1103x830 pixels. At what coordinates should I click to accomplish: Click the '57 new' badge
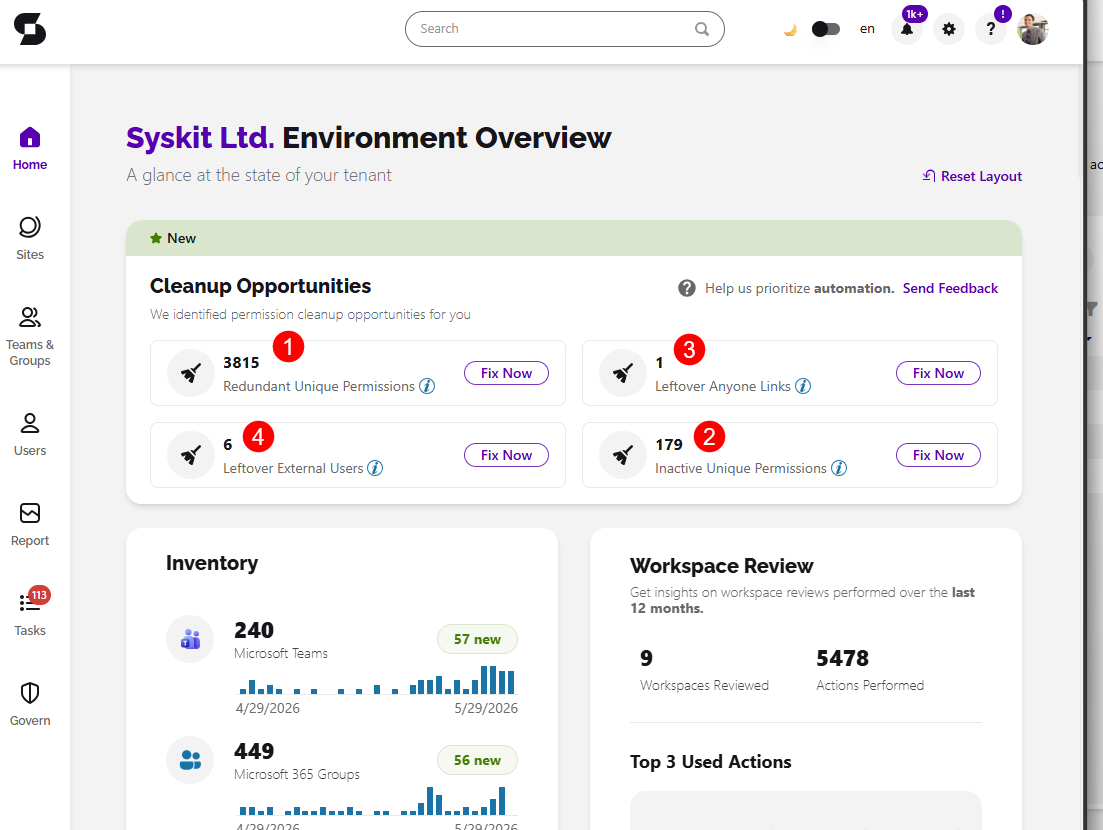pos(477,639)
